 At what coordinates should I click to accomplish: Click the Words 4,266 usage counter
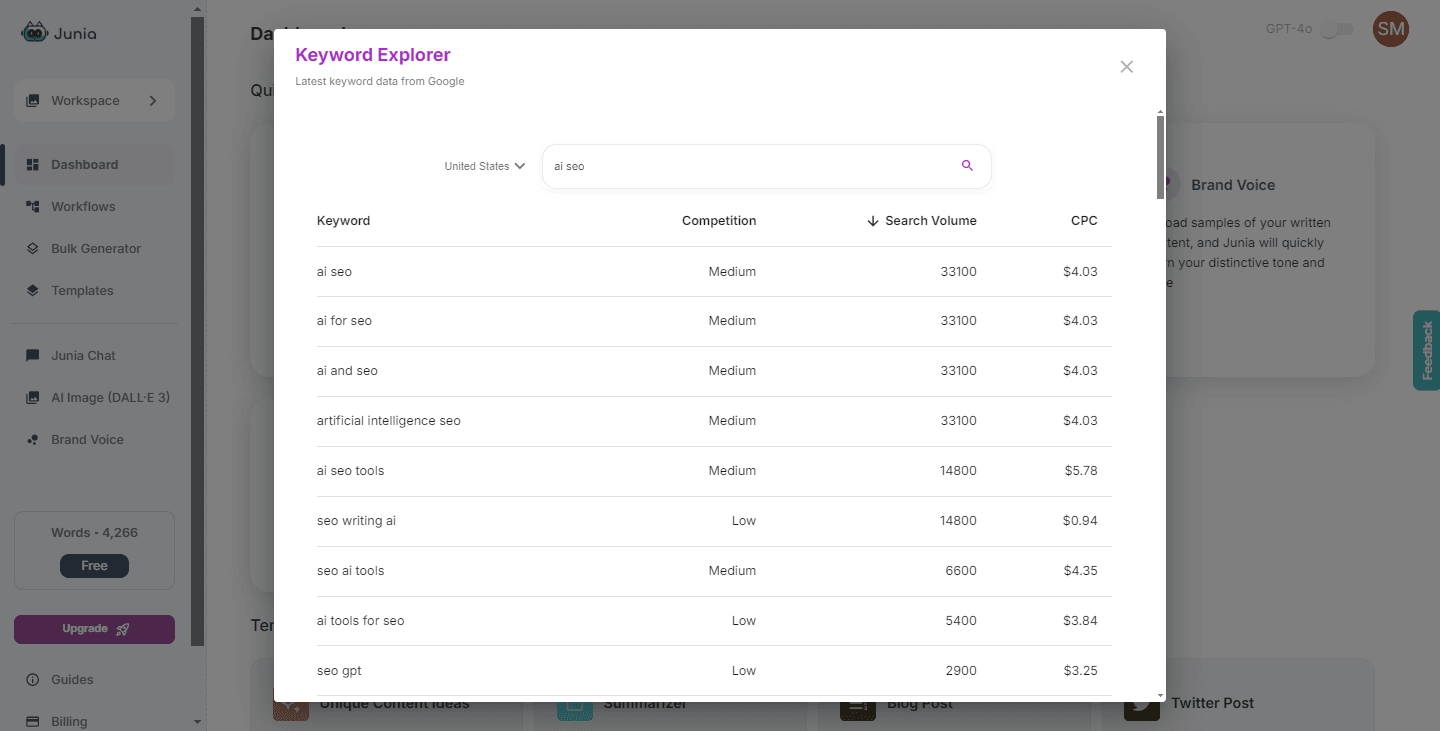(x=94, y=533)
